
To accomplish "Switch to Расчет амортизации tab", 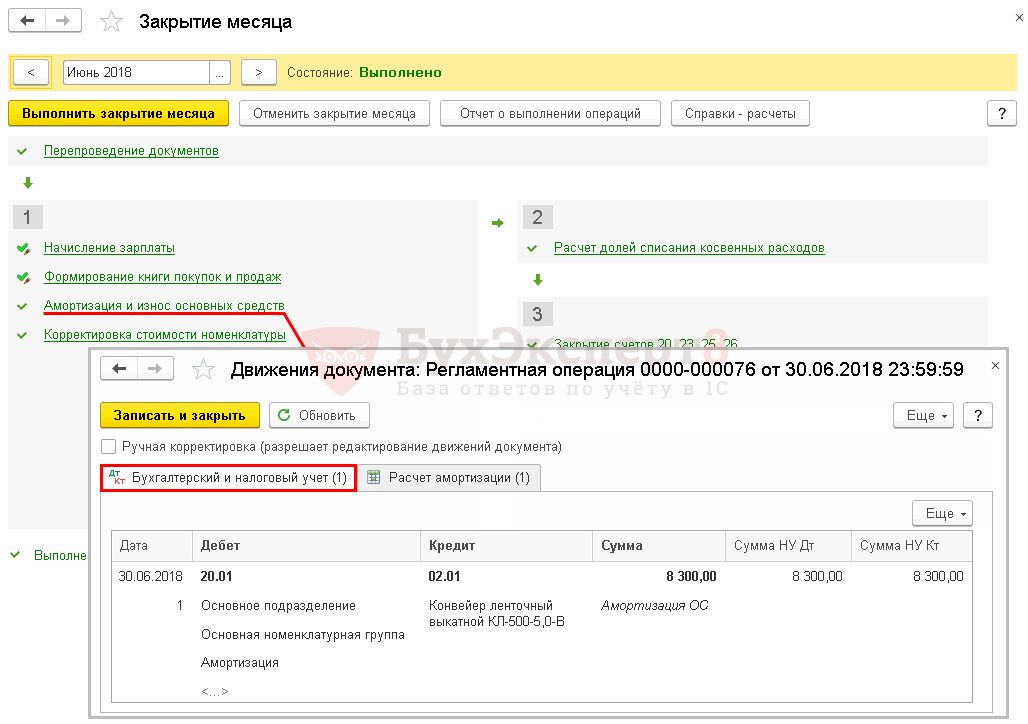I will pyautogui.click(x=449, y=478).
